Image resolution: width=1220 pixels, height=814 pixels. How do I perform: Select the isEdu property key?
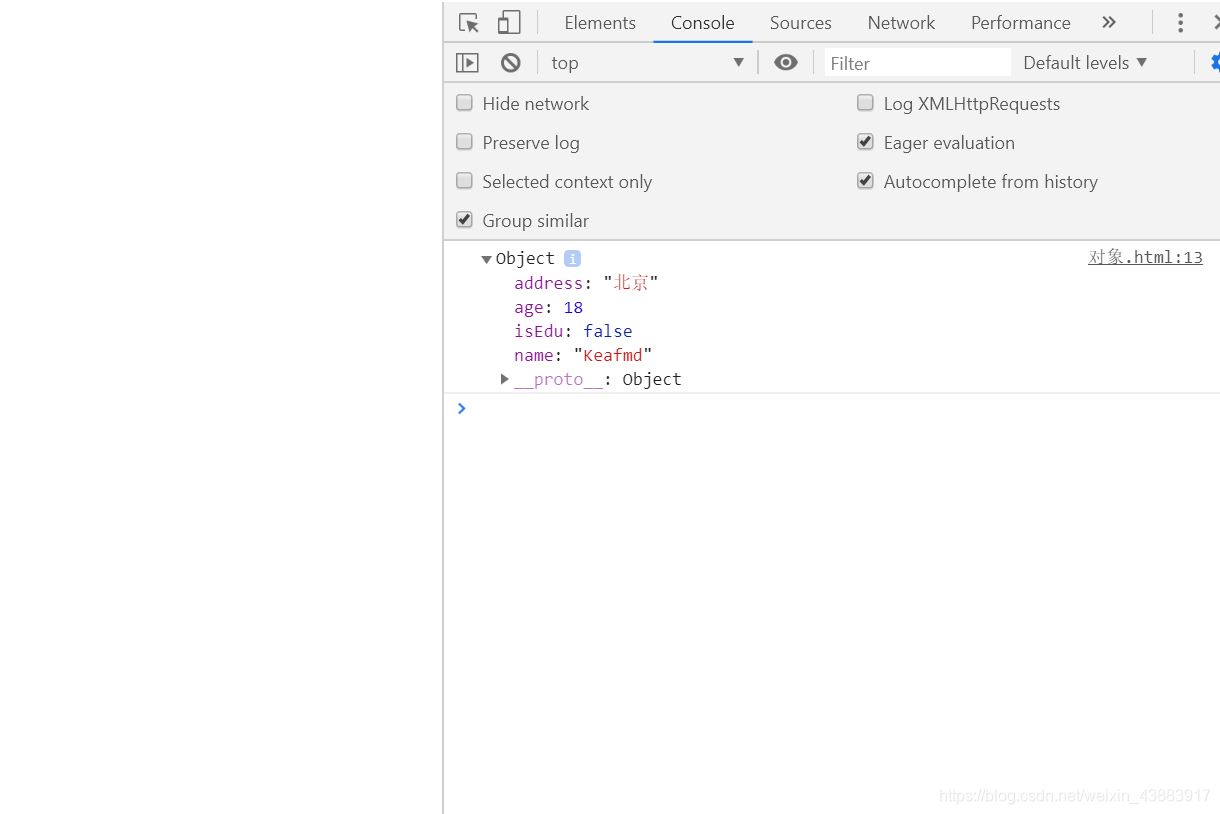point(538,331)
